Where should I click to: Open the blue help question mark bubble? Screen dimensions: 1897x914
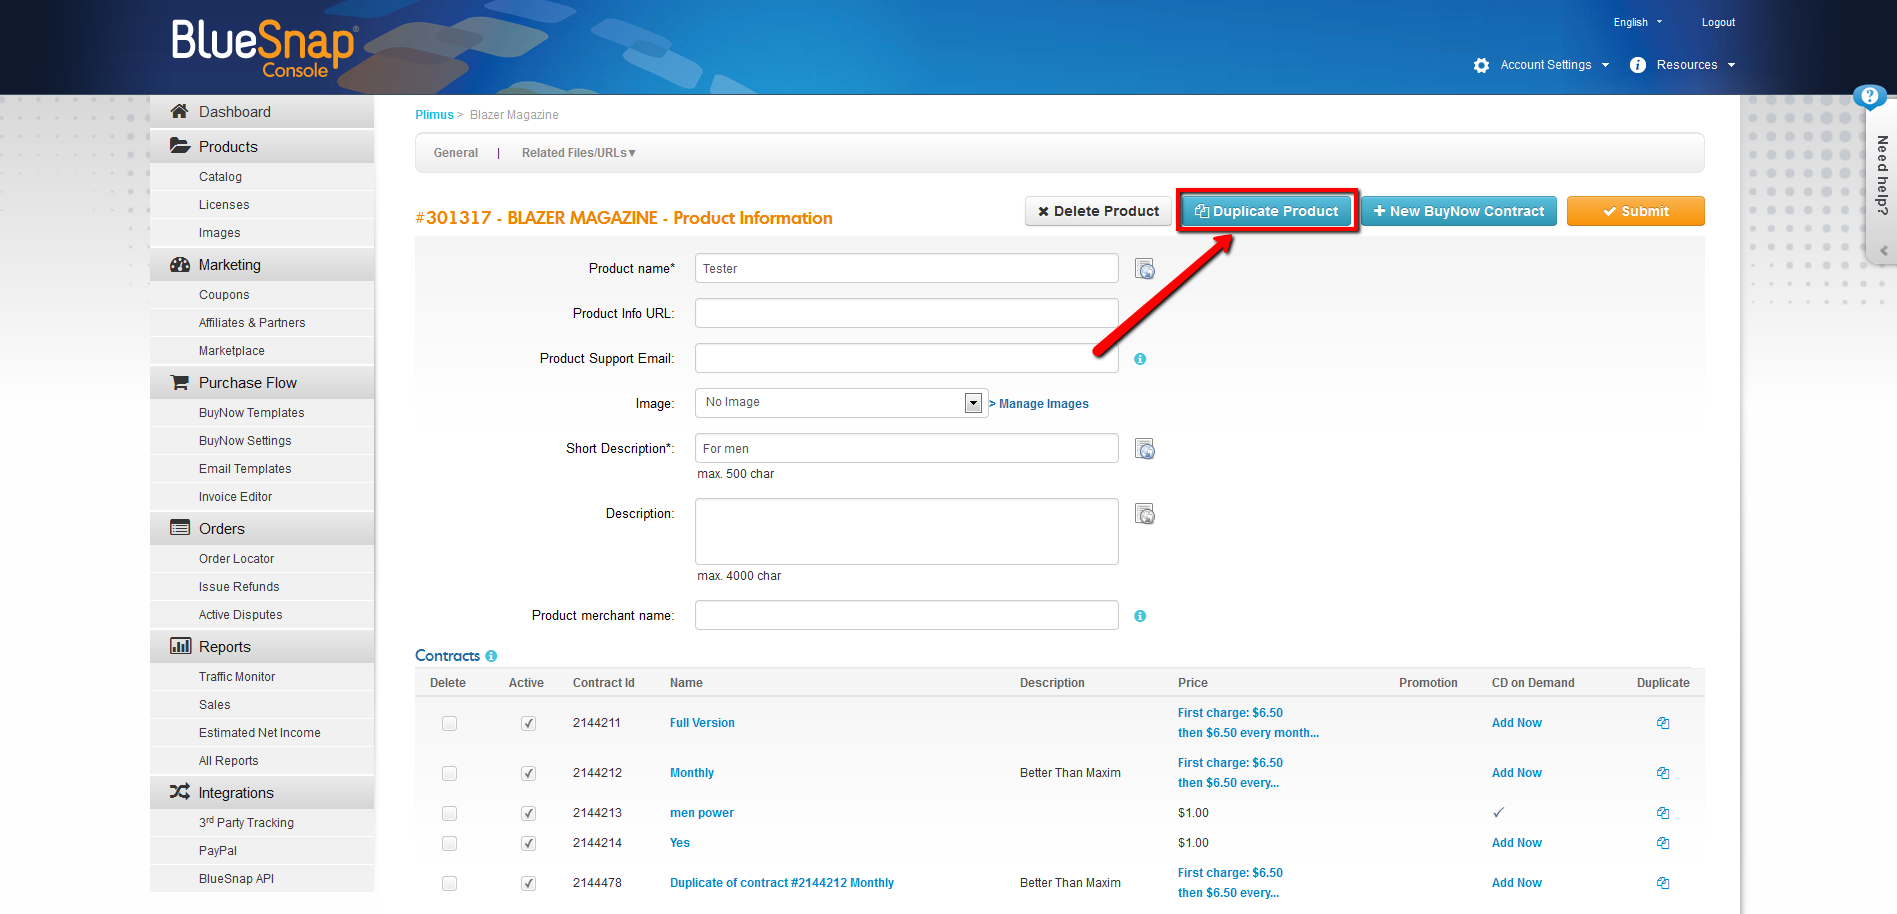pos(1868,97)
